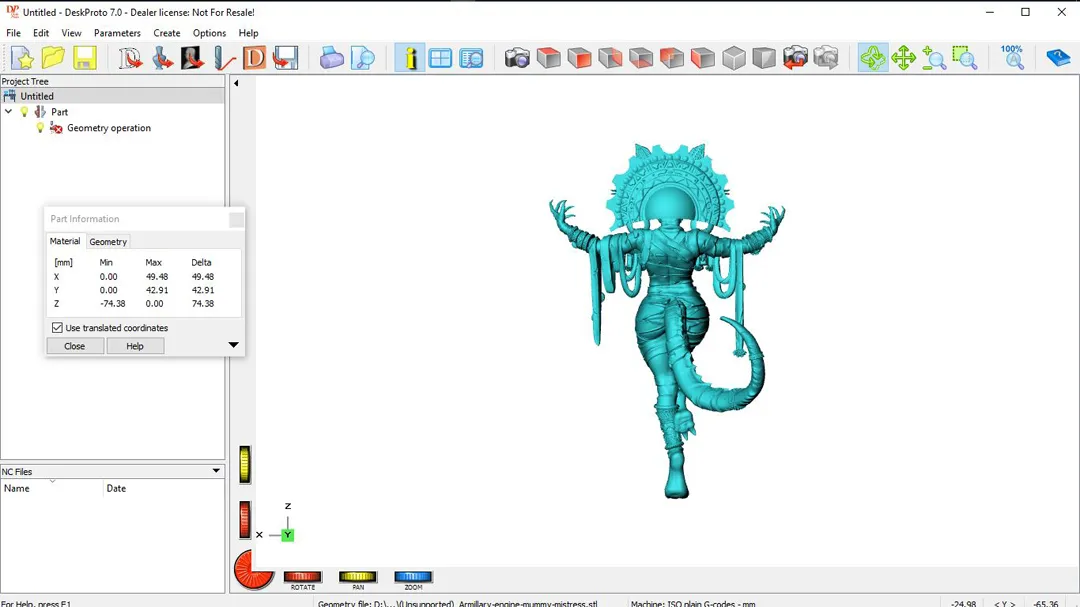The height and width of the screenshot is (607, 1080).
Task: Click the green Y axis indicator box
Action: click(288, 535)
